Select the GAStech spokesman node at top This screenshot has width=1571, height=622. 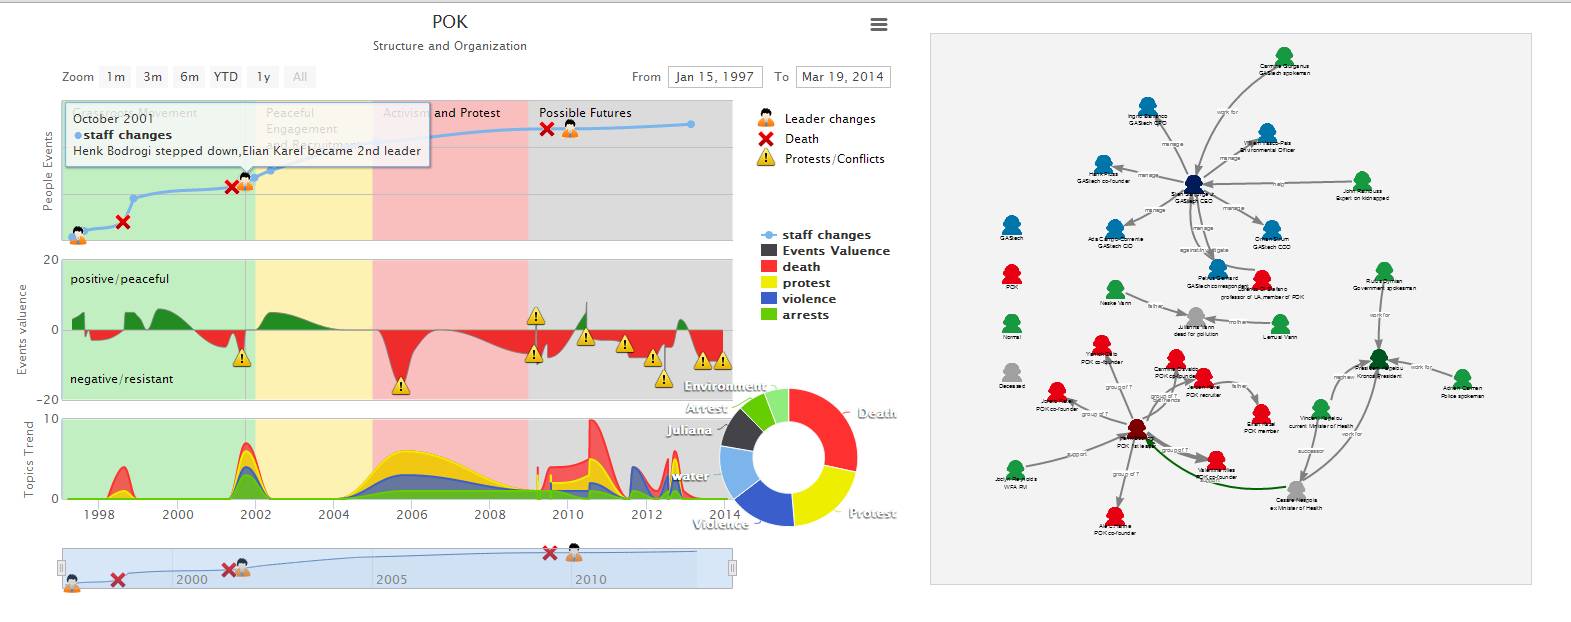pyautogui.click(x=1284, y=56)
